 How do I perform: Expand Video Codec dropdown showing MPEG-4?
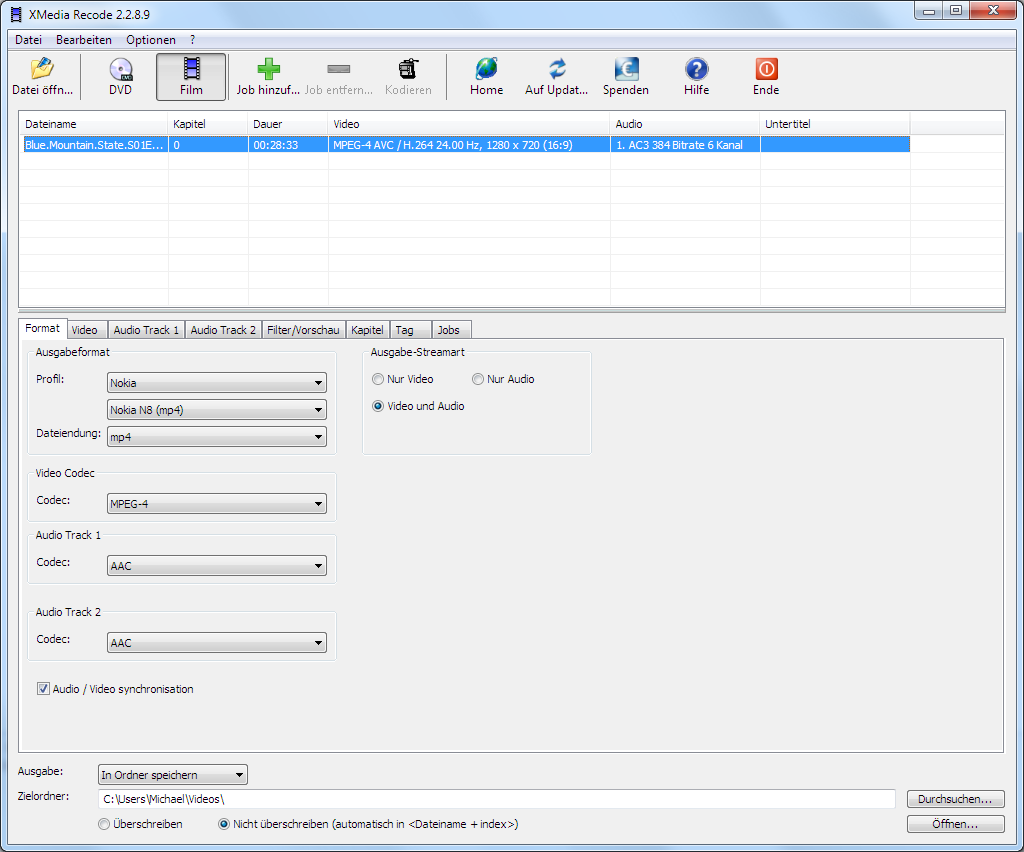point(217,504)
